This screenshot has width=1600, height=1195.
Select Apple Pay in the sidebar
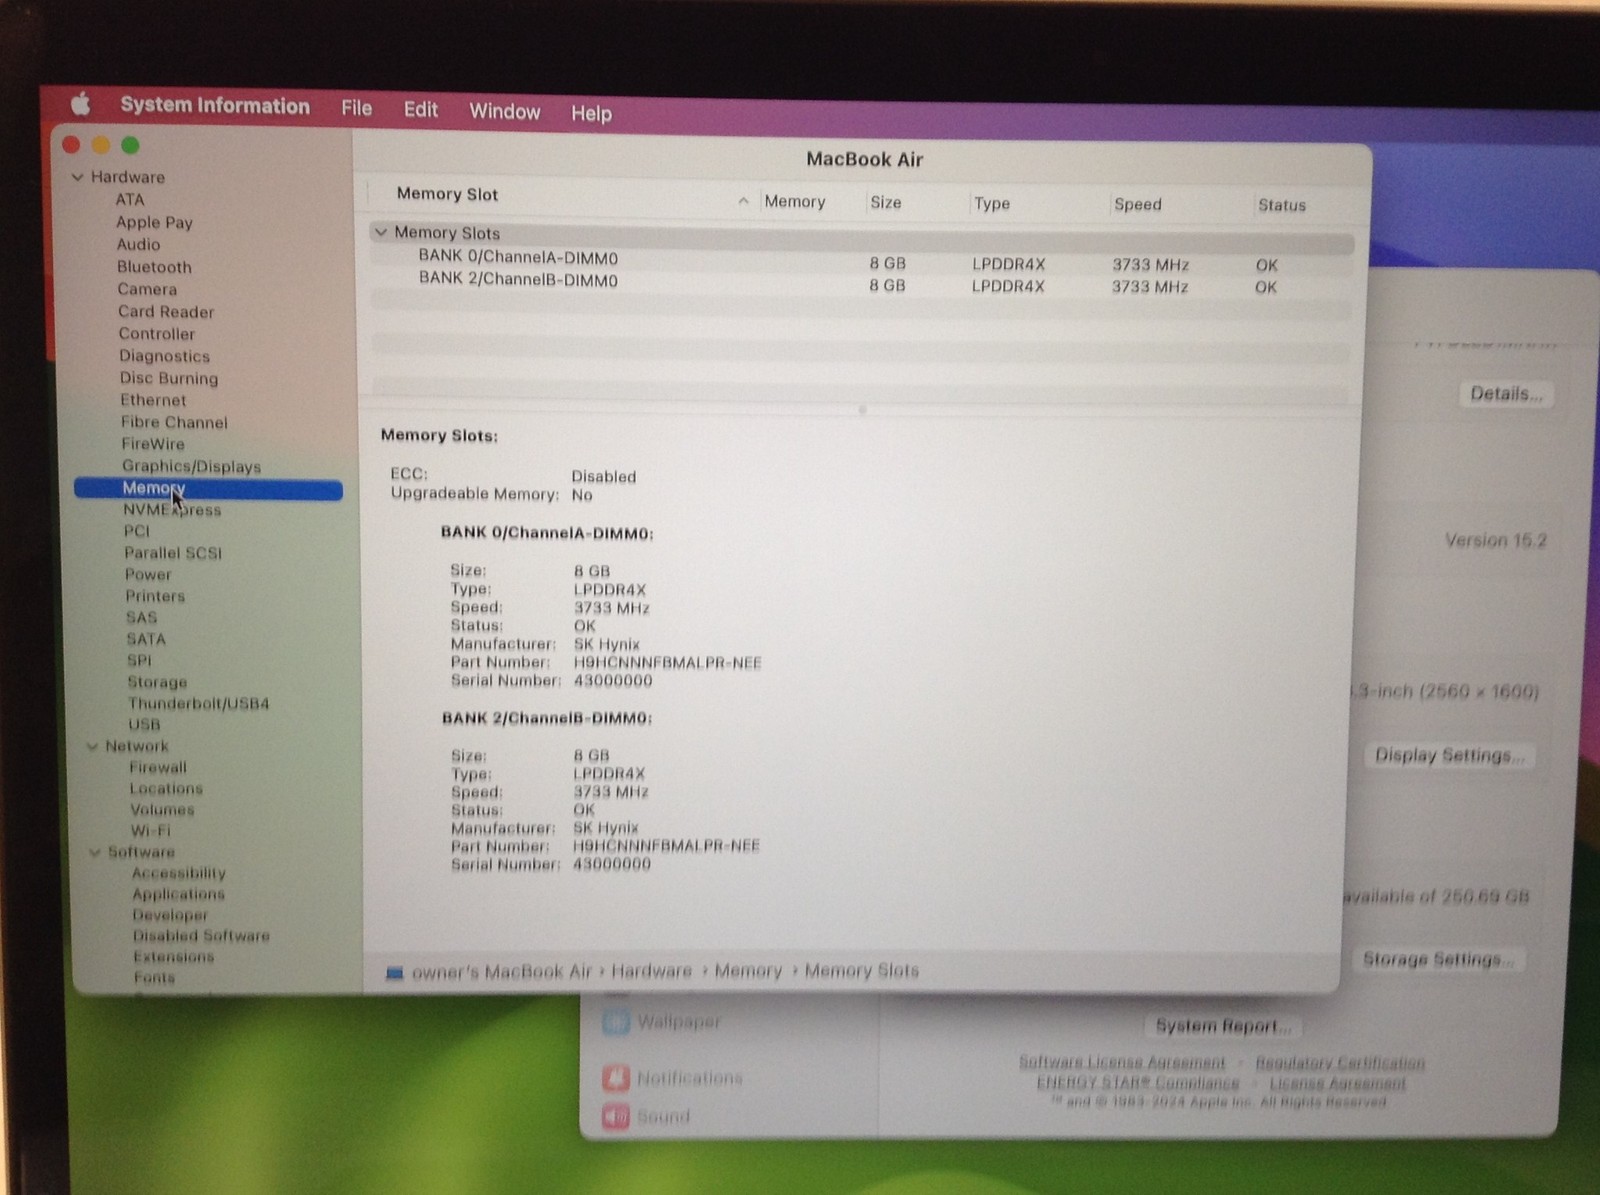pos(154,222)
